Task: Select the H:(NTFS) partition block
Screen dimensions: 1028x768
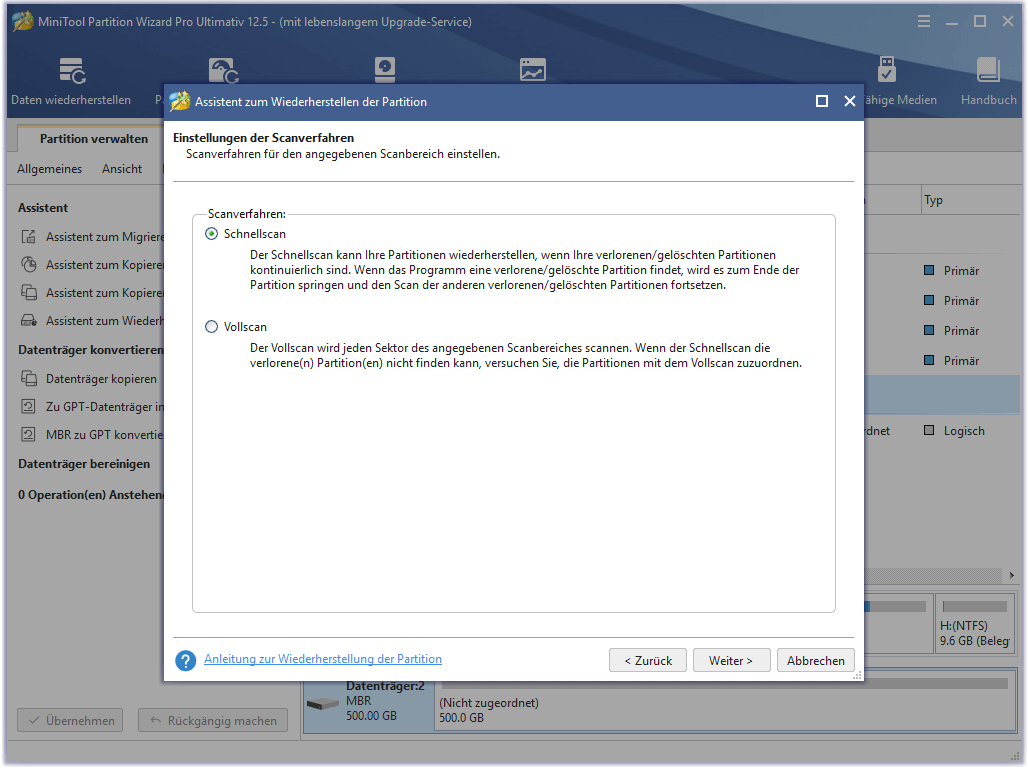Action: (976, 624)
